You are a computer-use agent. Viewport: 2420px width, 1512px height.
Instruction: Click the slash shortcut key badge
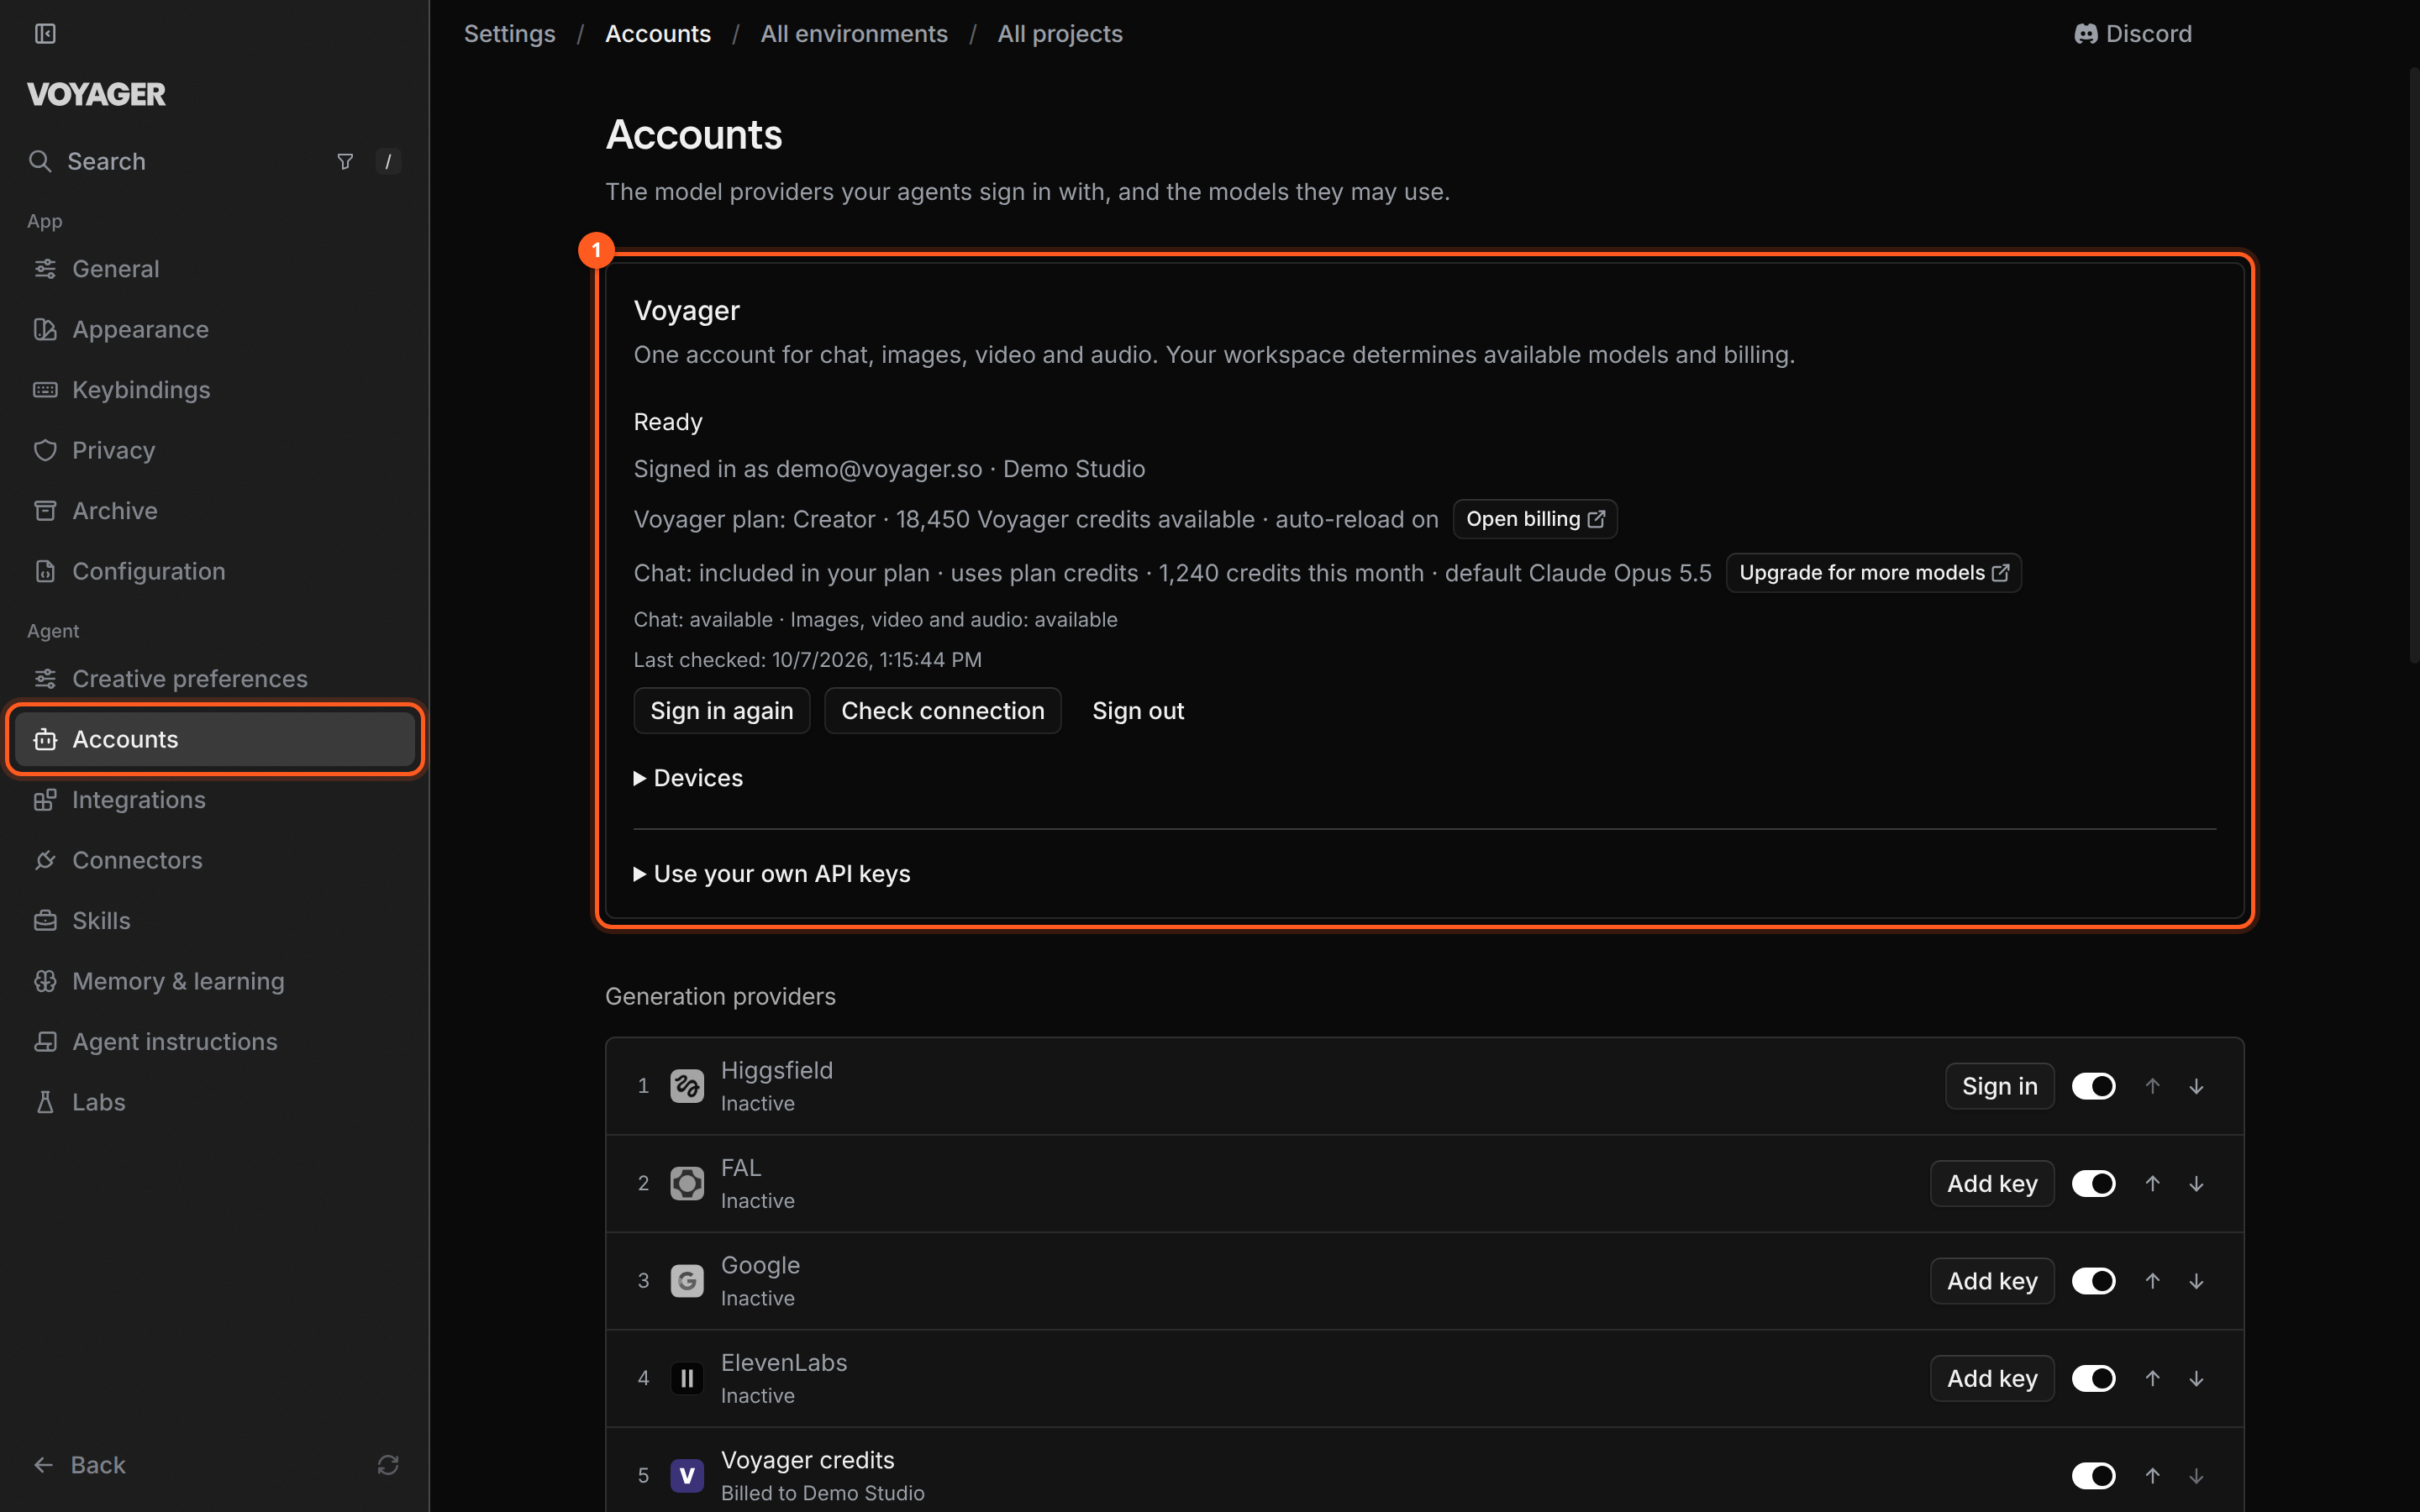[x=388, y=161]
